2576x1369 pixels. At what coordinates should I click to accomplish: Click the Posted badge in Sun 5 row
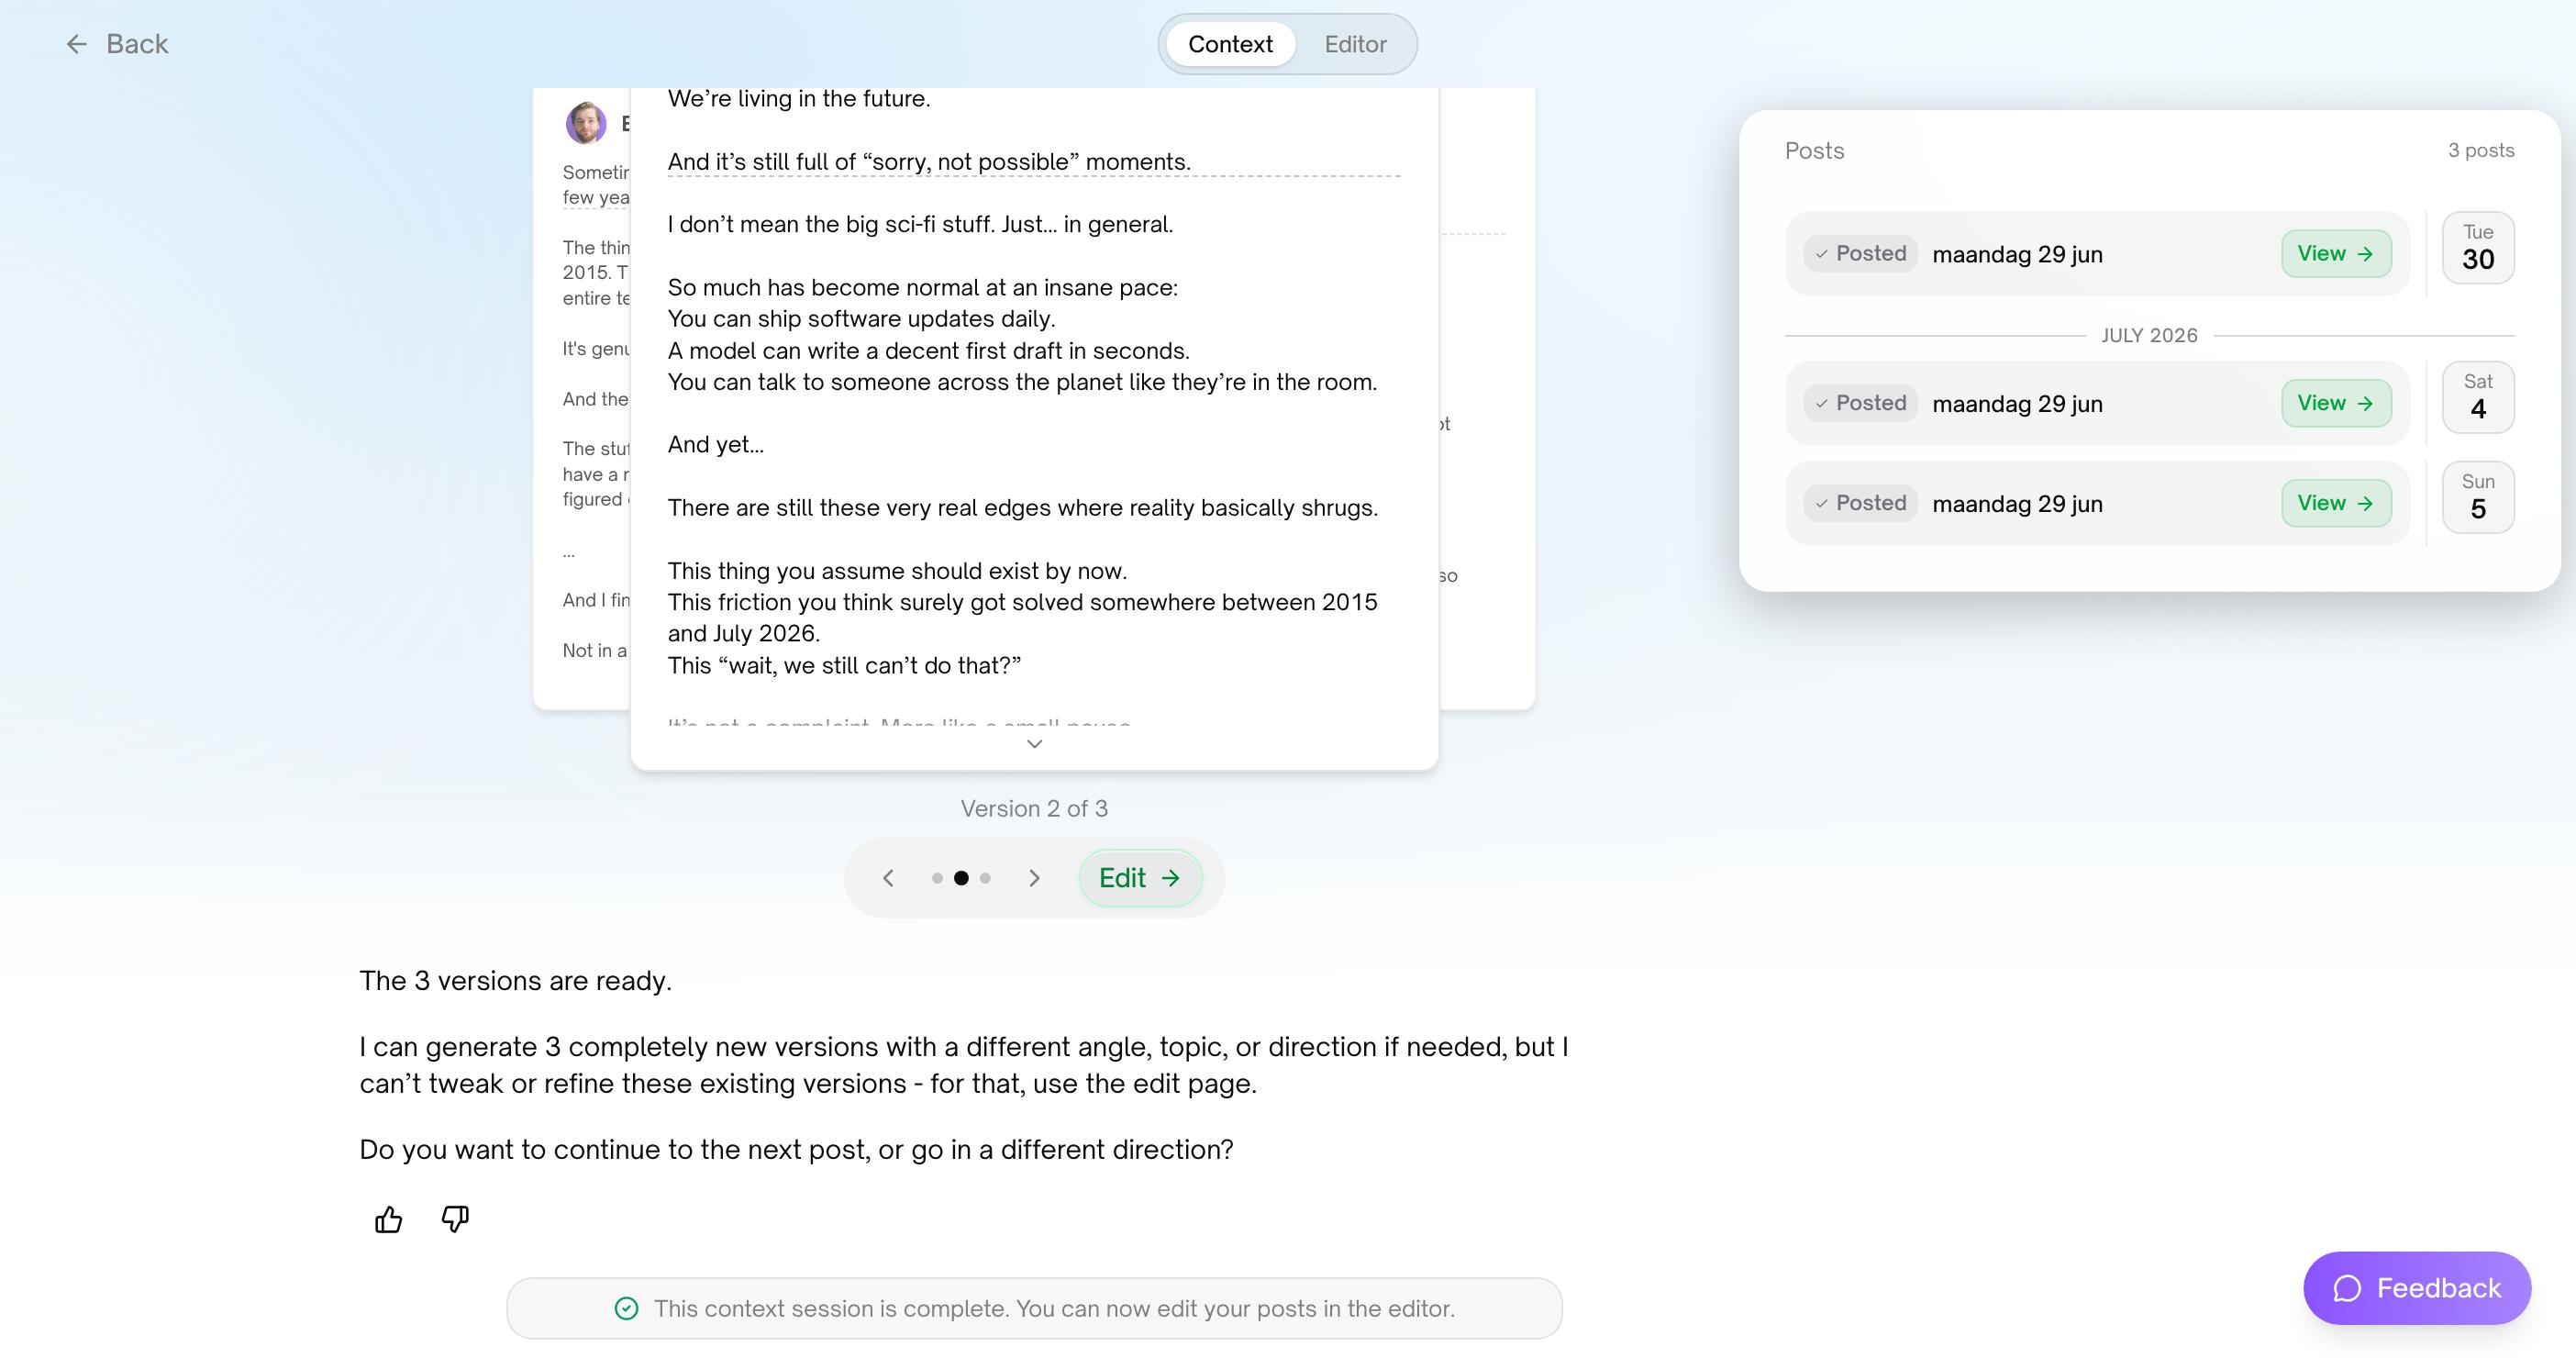tap(1861, 503)
